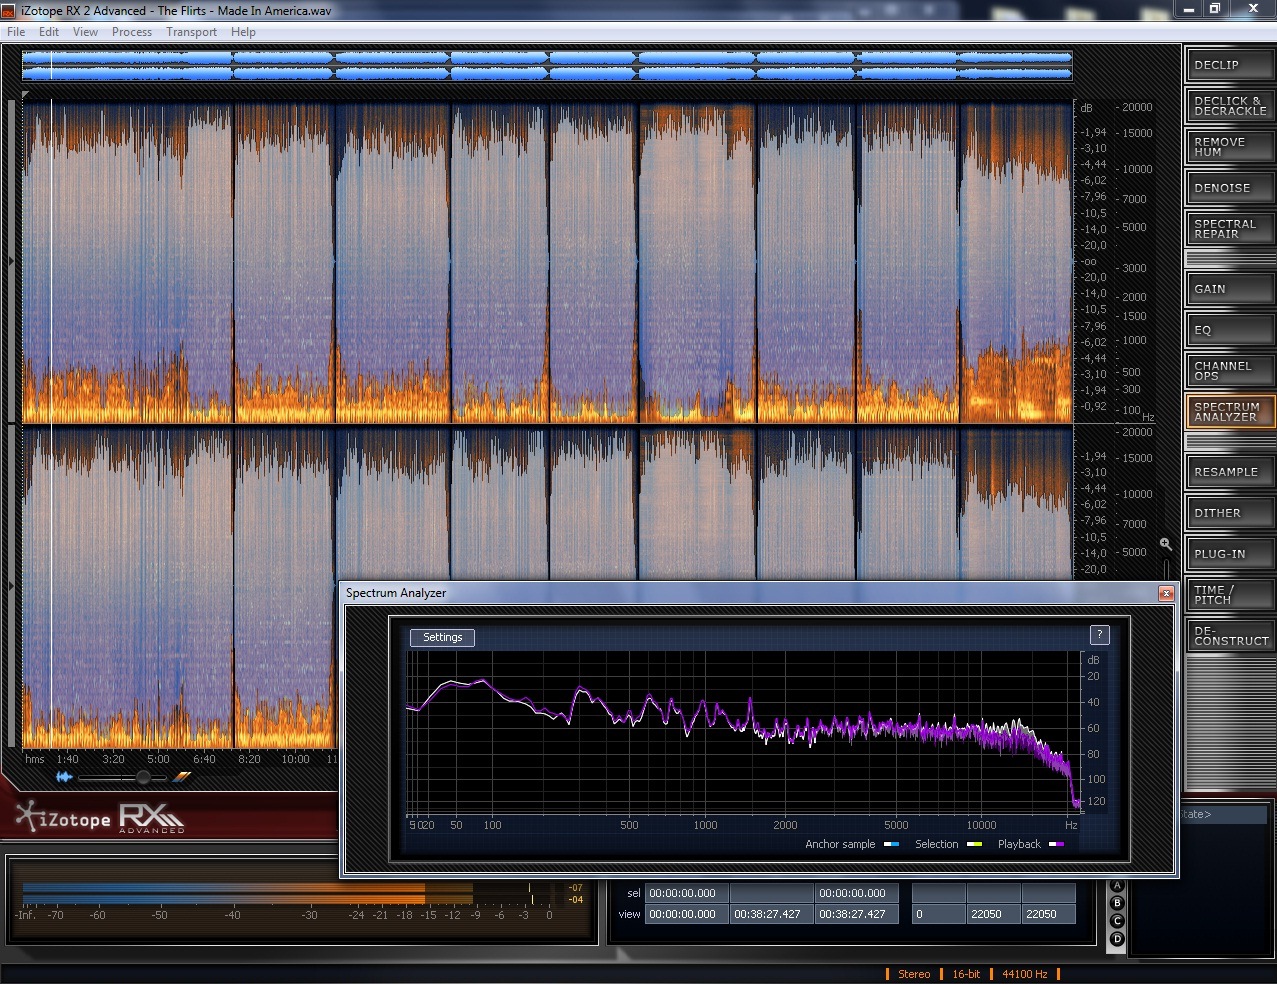The width and height of the screenshot is (1277, 984).
Task: Select snapshot slot A
Action: (x=1117, y=886)
